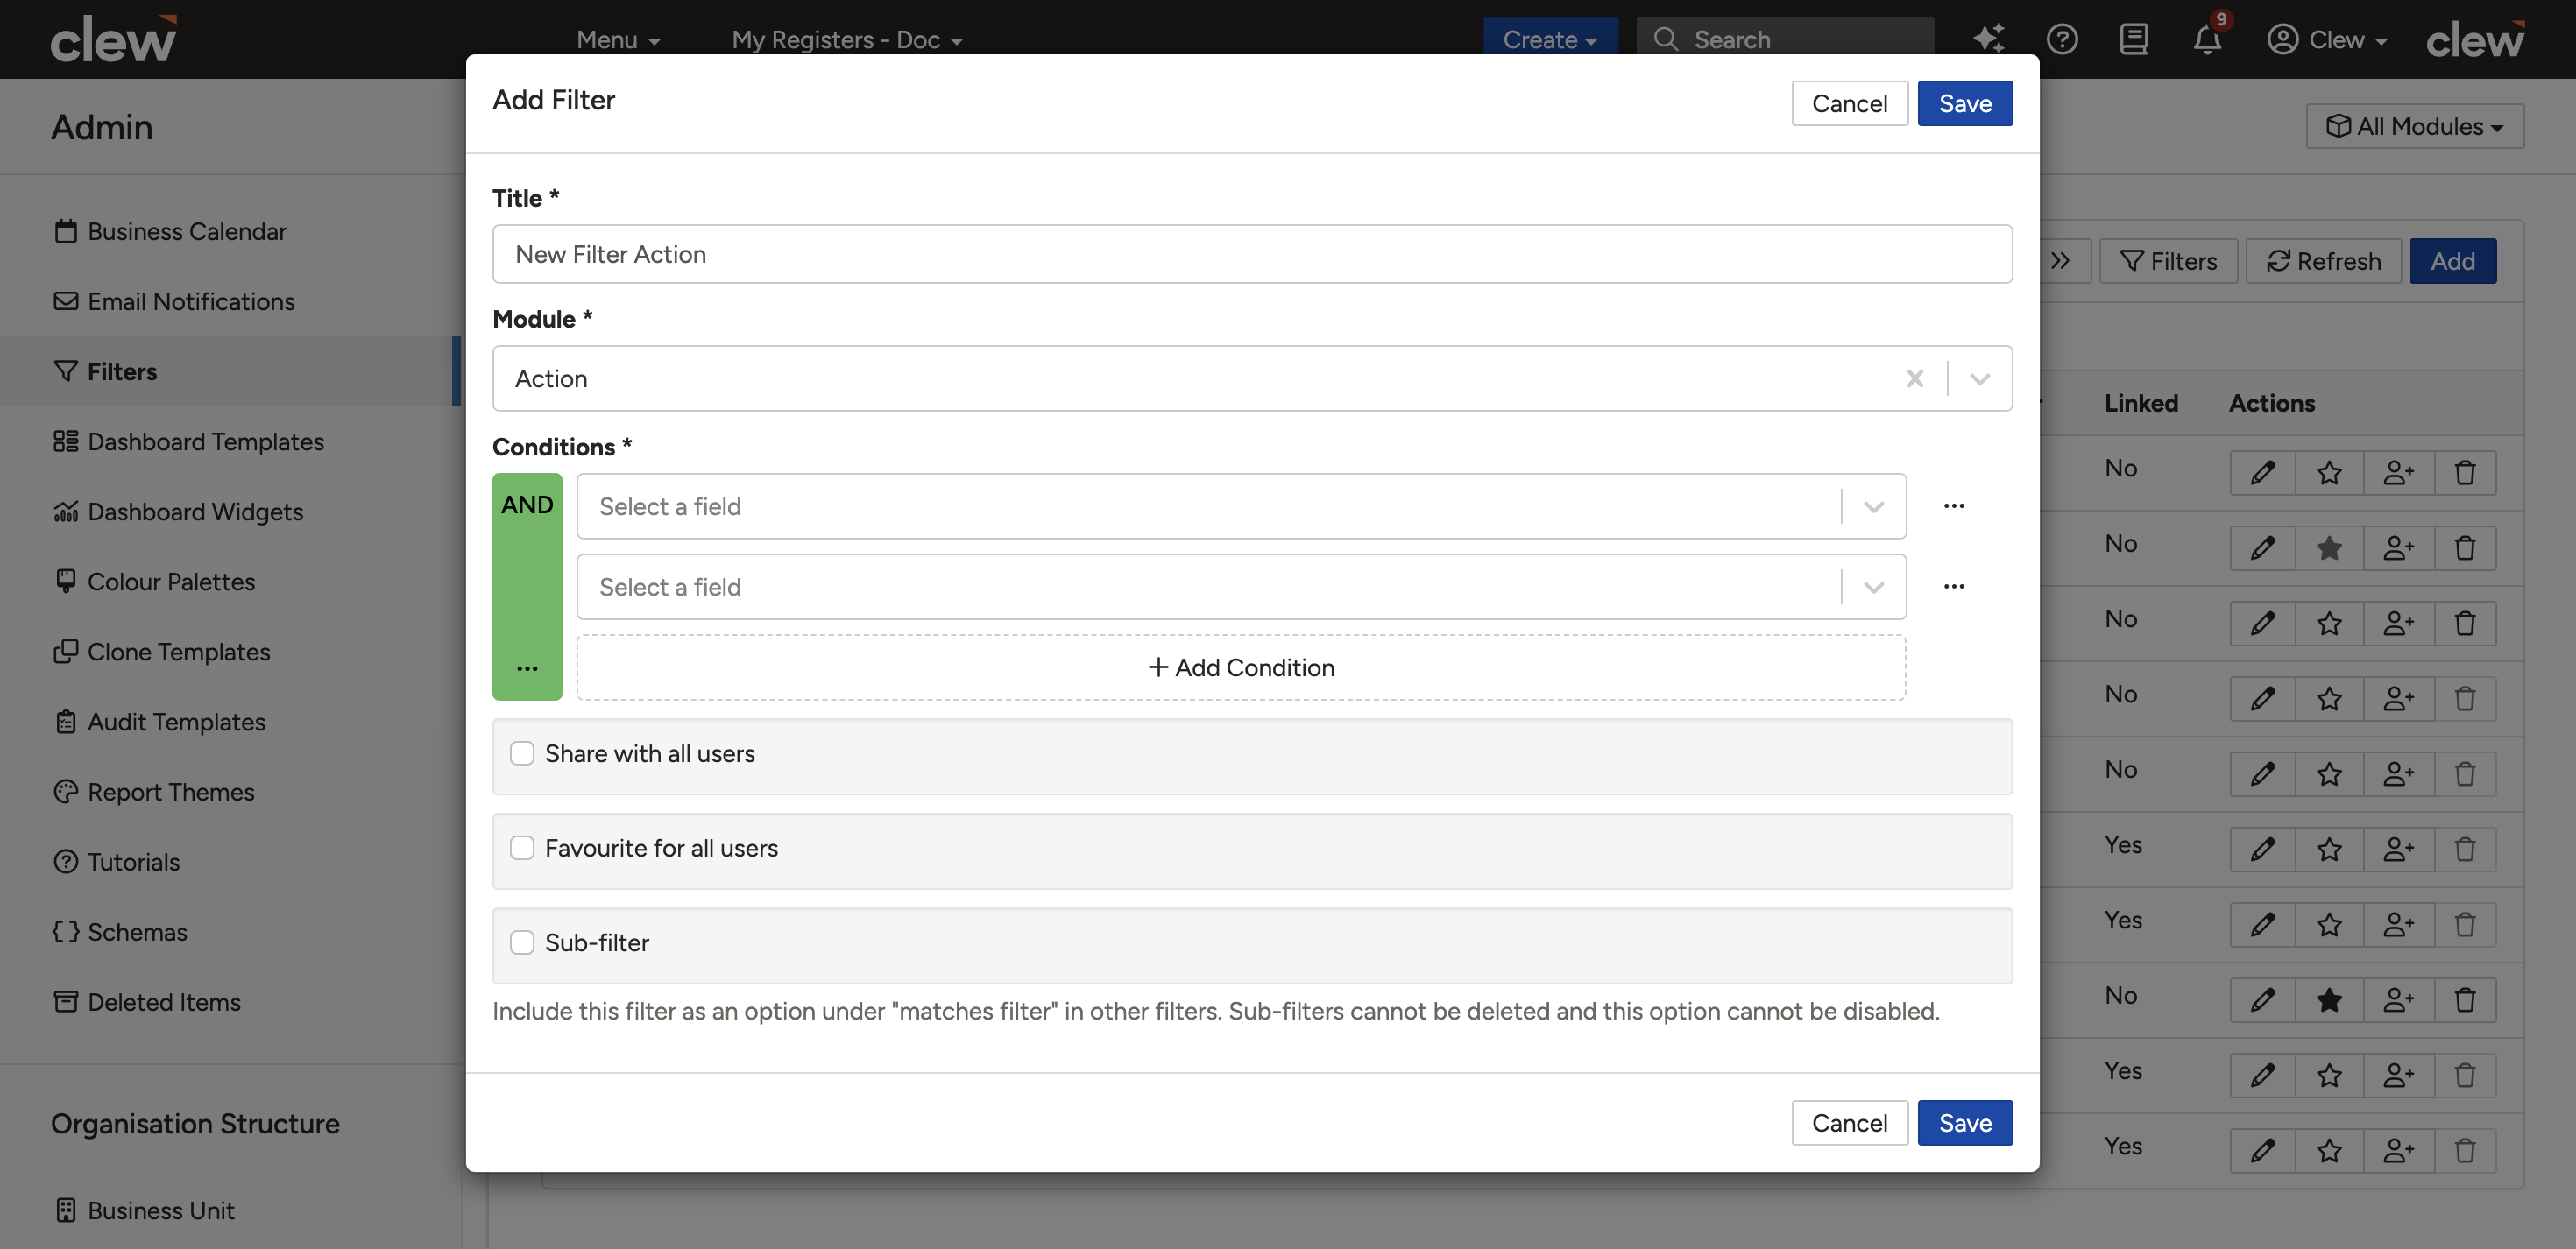This screenshot has width=2576, height=1249.
Task: Open Deleted Items
Action: pyautogui.click(x=146, y=1001)
